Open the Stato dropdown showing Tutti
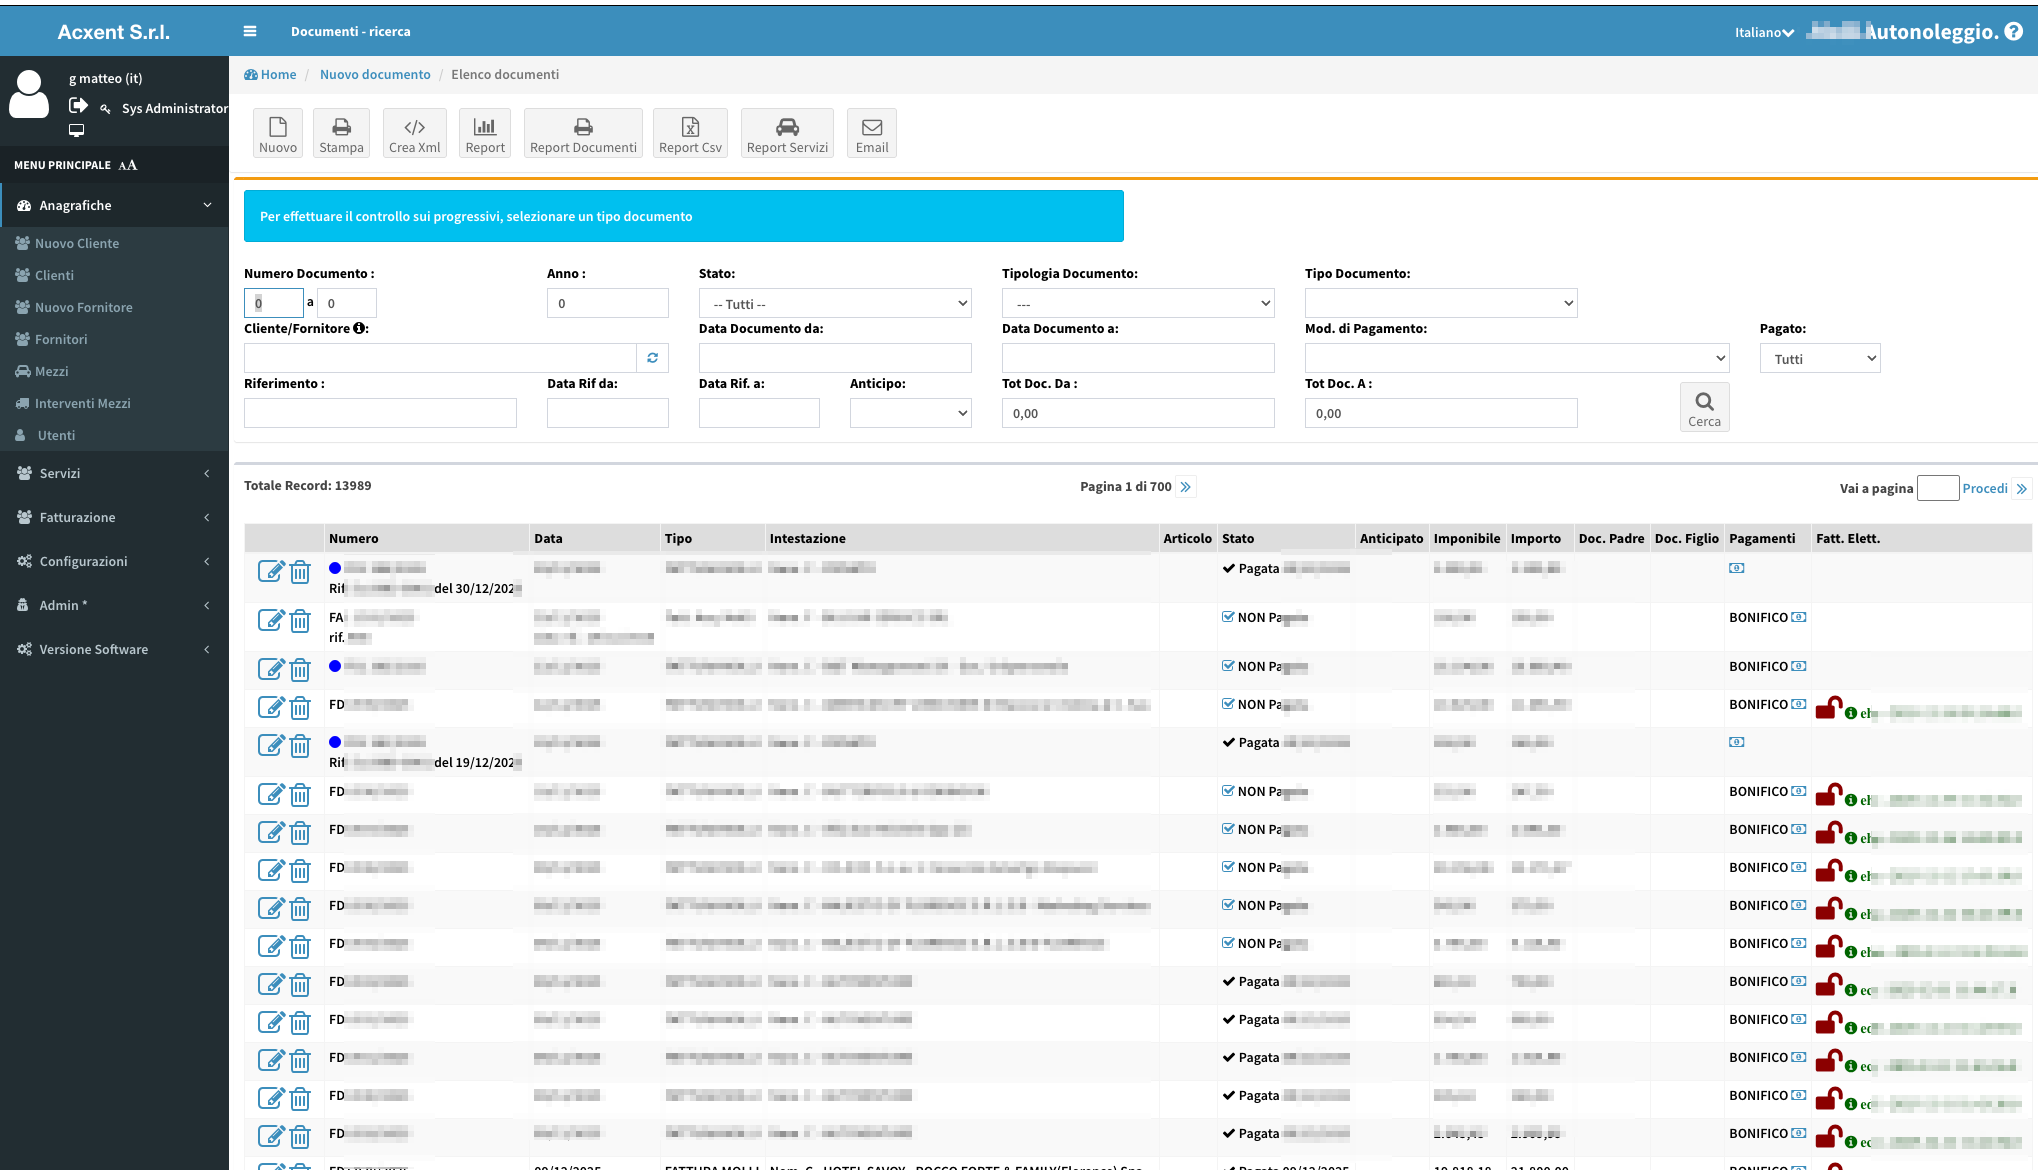 [x=835, y=304]
